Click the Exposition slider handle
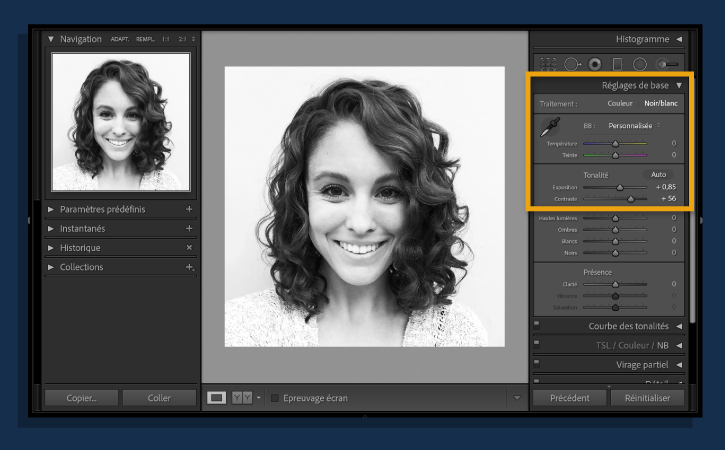Viewport: 725px width, 450px height. 620,187
